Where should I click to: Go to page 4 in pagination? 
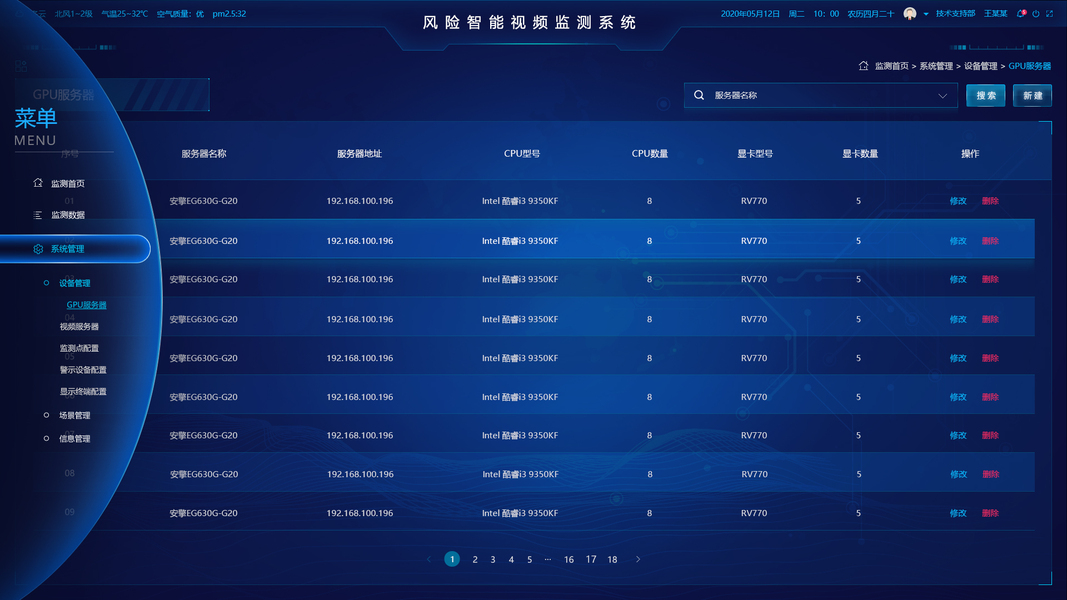[x=511, y=559]
